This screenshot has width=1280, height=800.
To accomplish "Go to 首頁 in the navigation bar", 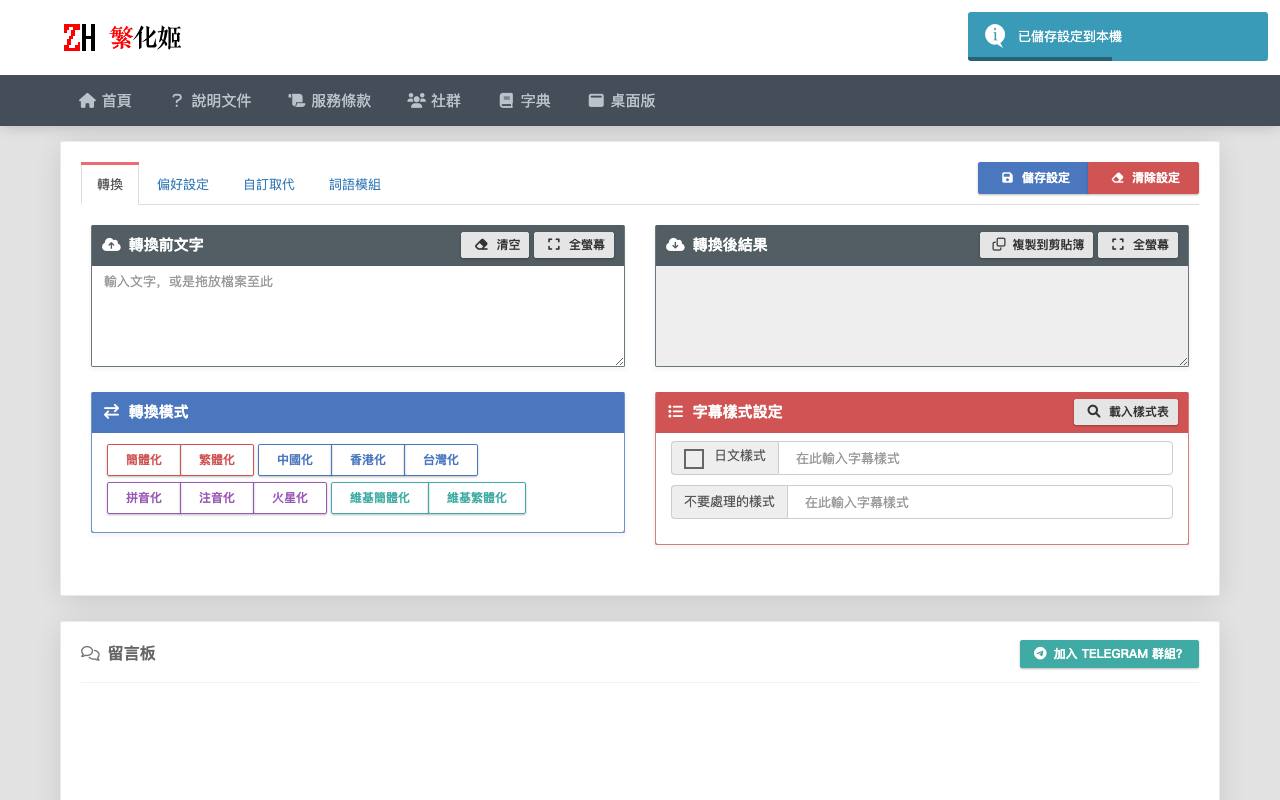I will coord(105,100).
